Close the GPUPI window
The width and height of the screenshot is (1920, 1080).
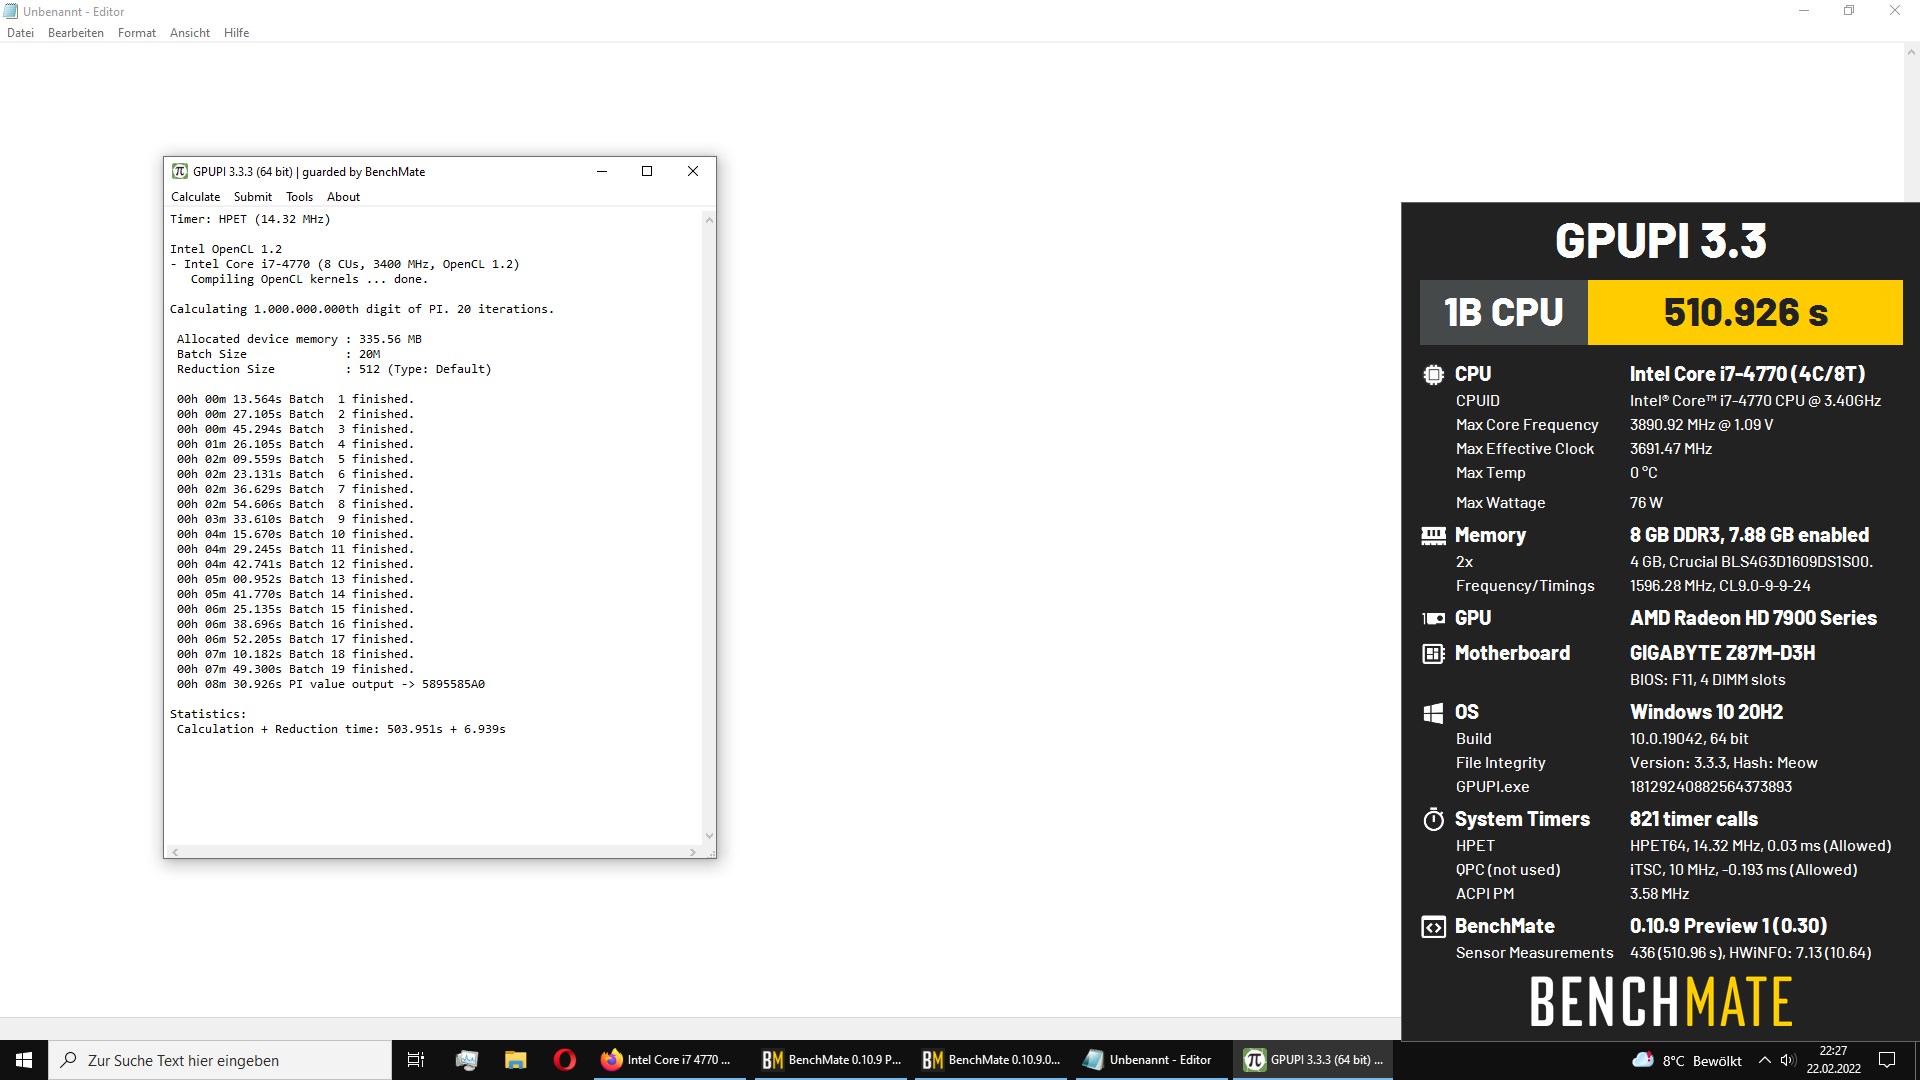[x=693, y=171]
